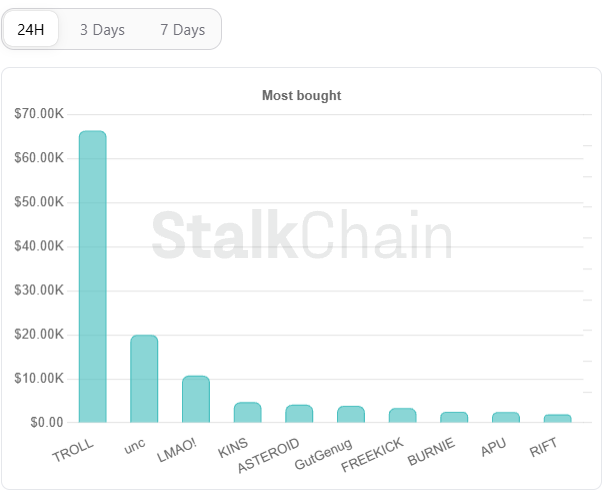Click the TROLL x-axis label
The image size is (604, 491).
pyautogui.click(x=73, y=450)
